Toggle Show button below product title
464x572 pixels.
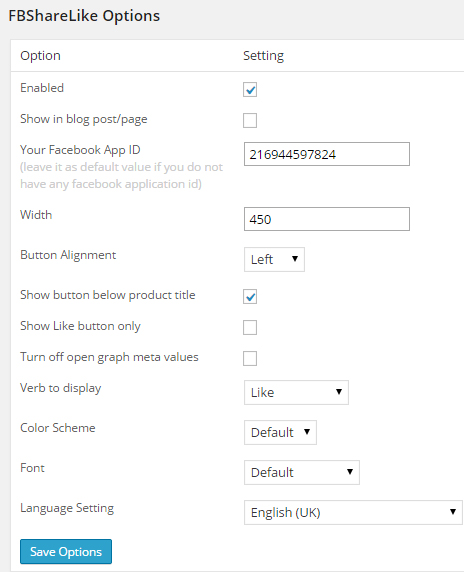coord(250,296)
